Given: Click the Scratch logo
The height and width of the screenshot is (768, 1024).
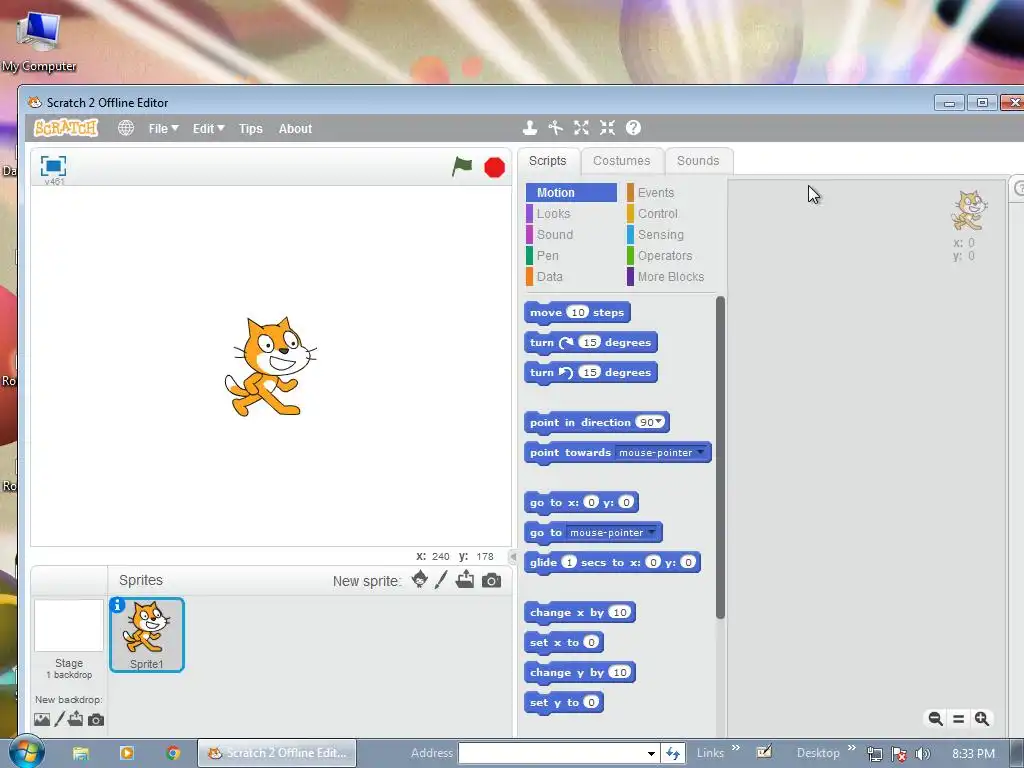Looking at the screenshot, I should (x=66, y=128).
